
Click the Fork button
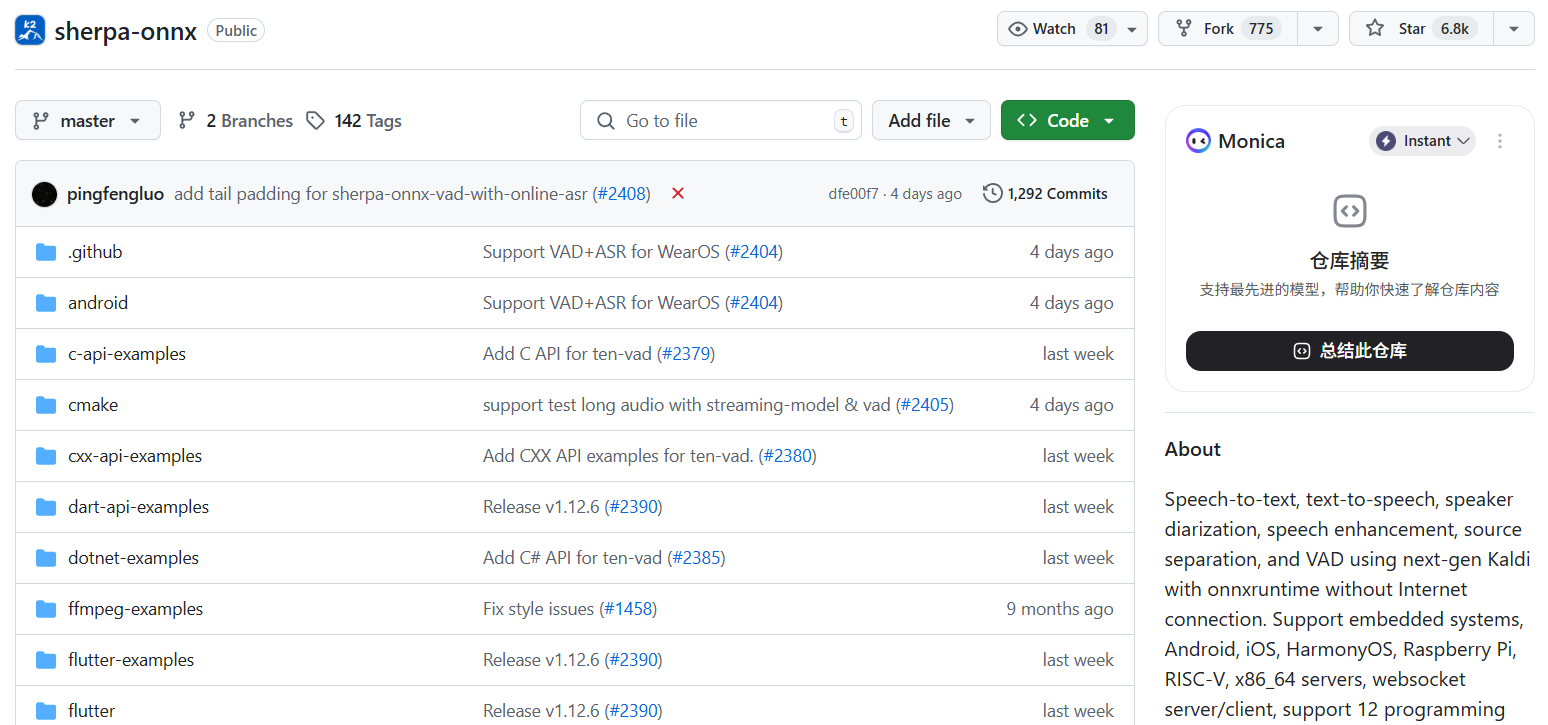(x=1228, y=29)
